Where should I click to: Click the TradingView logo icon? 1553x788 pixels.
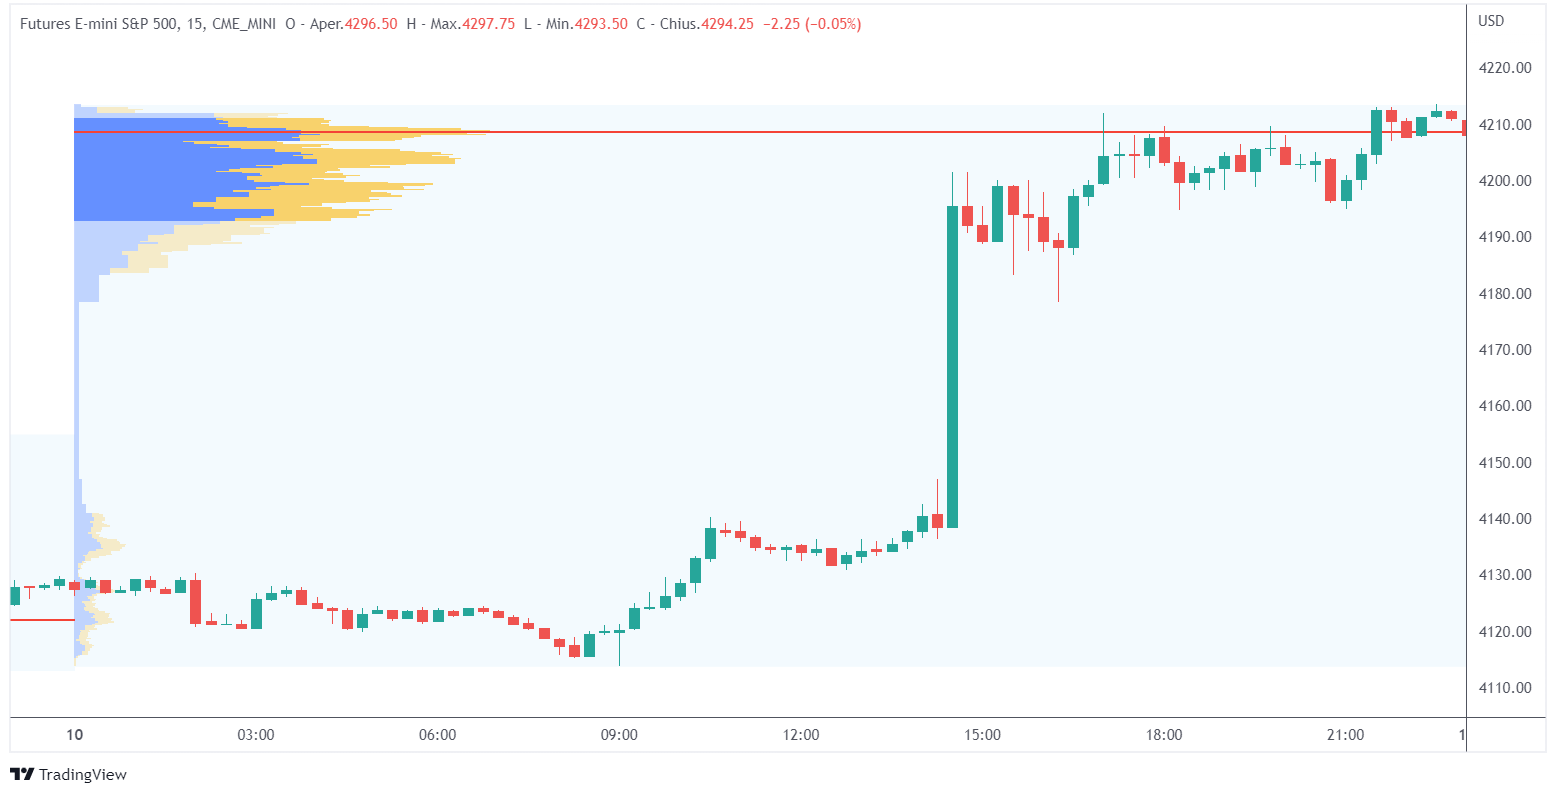[22, 774]
